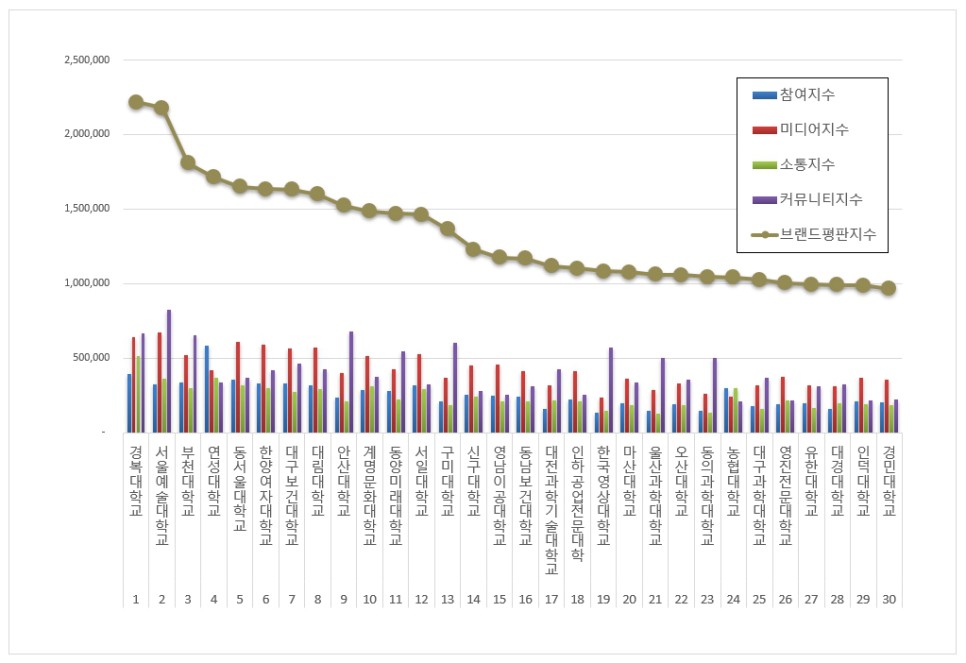The height and width of the screenshot is (663, 966).
Task: Click the brand reputation line point for 구미대학교
Action: pyautogui.click(x=448, y=229)
